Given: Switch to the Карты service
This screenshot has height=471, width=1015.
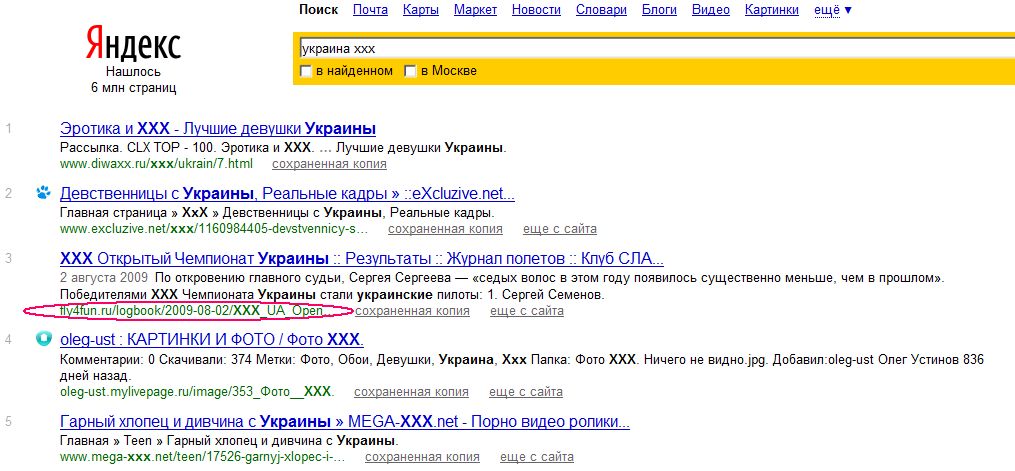Looking at the screenshot, I should 420,10.
